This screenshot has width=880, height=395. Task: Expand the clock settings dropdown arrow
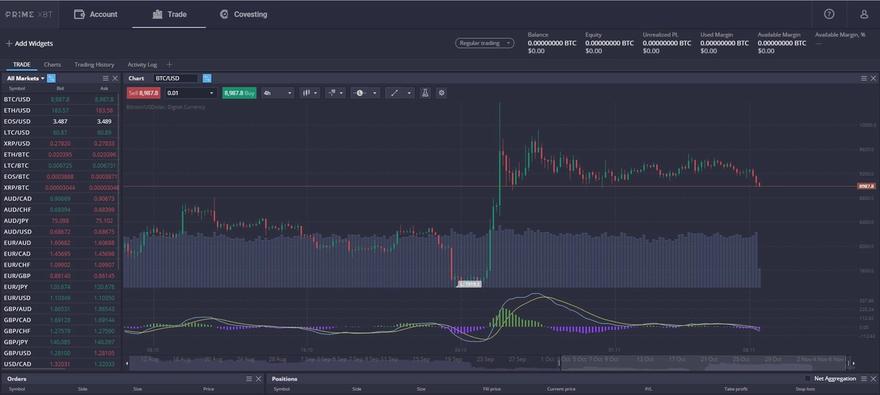tap(374, 93)
